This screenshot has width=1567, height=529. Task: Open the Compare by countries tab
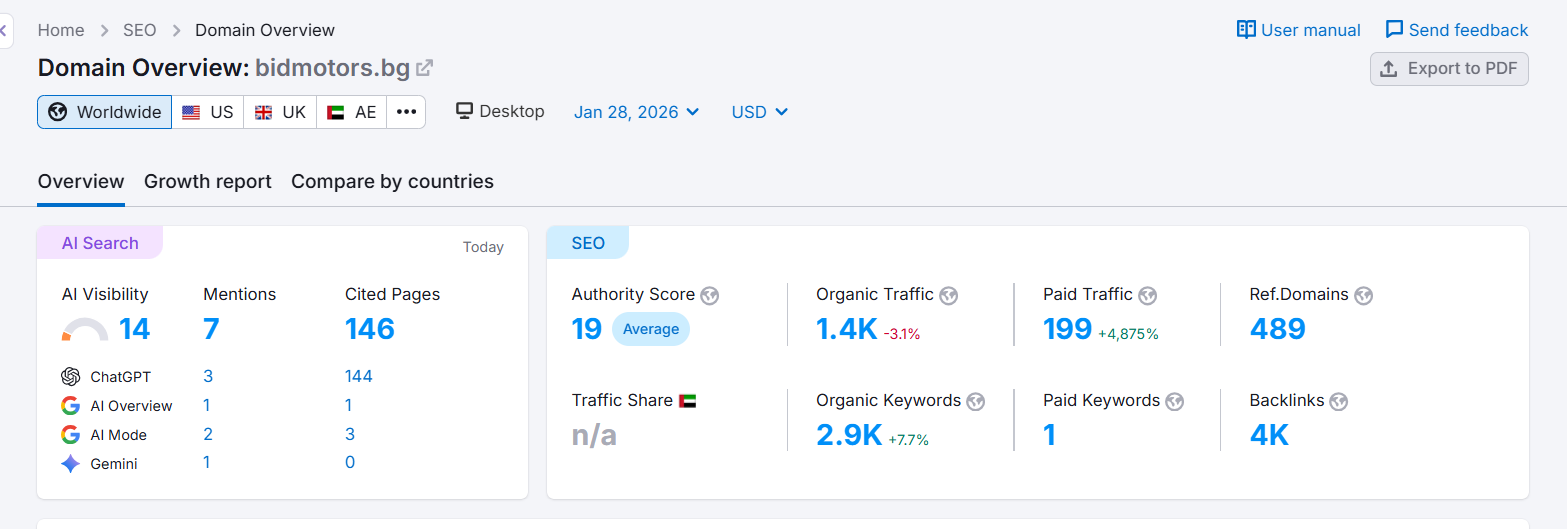tap(392, 182)
